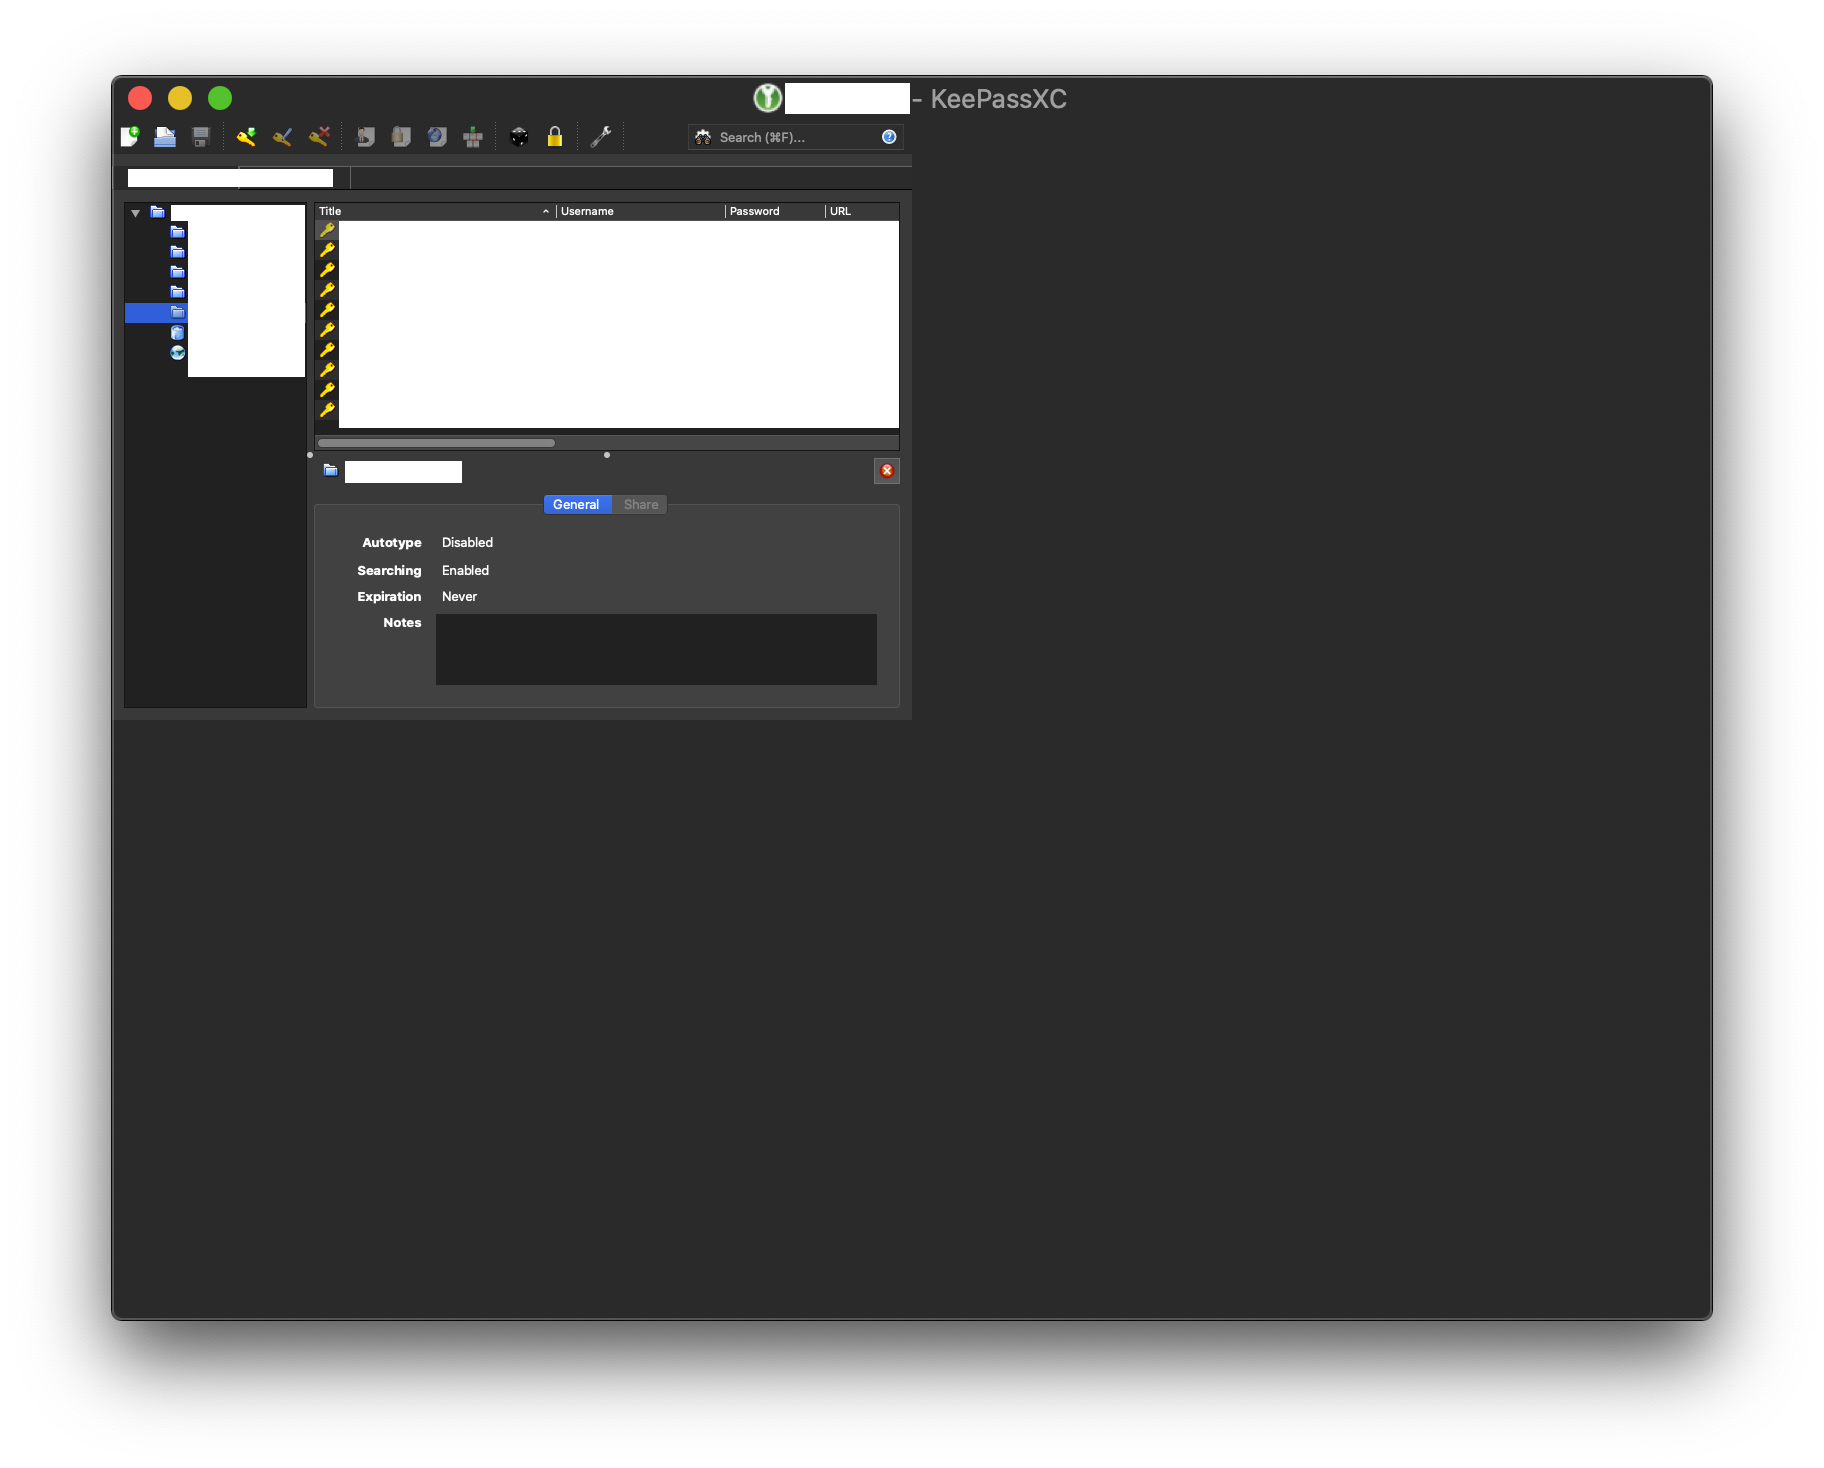Open search help via question mark

point(888,137)
